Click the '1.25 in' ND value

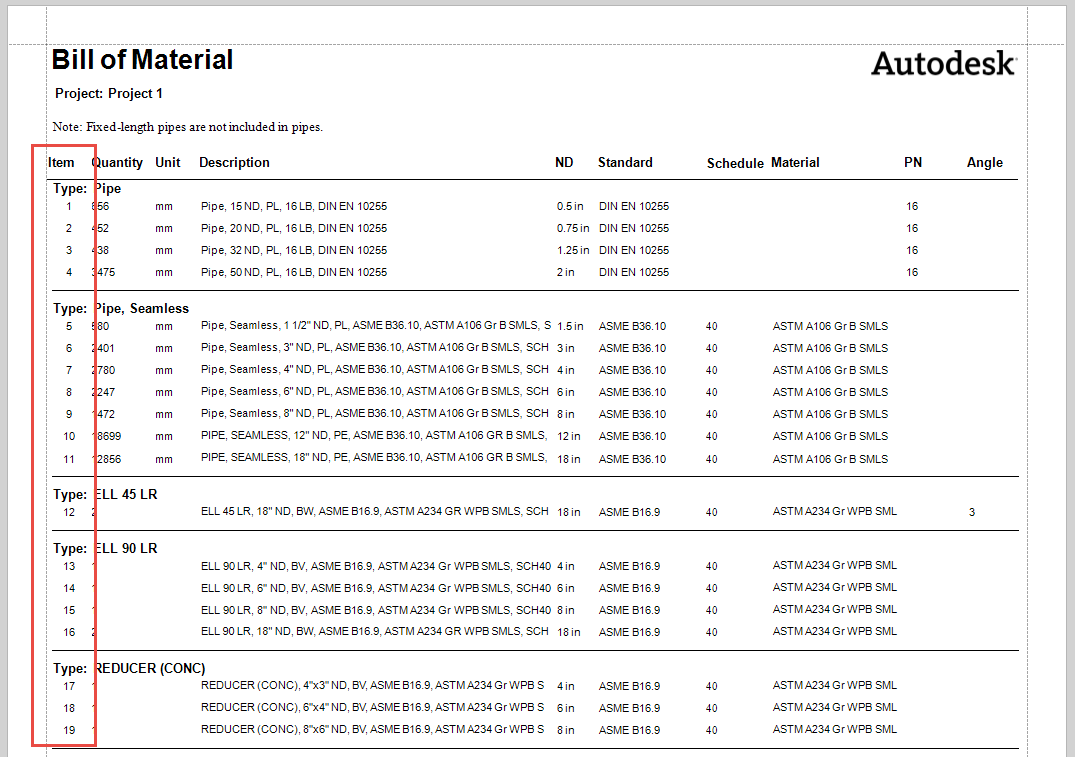pos(573,250)
